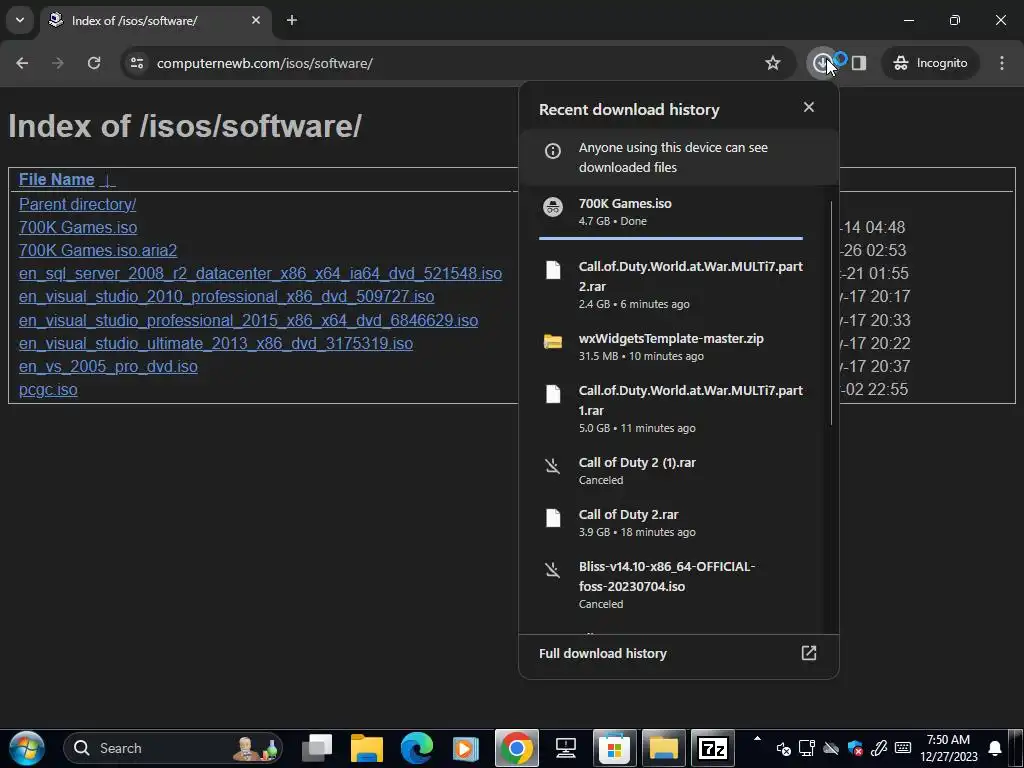Open site information icon in address bar
Screen dimensions: 1024x768
pyautogui.click(x=137, y=63)
